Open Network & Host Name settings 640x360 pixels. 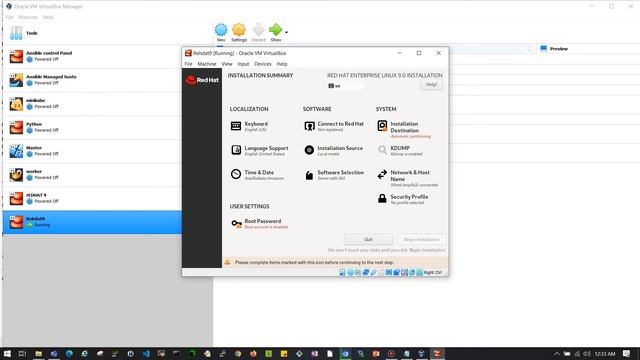[407, 178]
